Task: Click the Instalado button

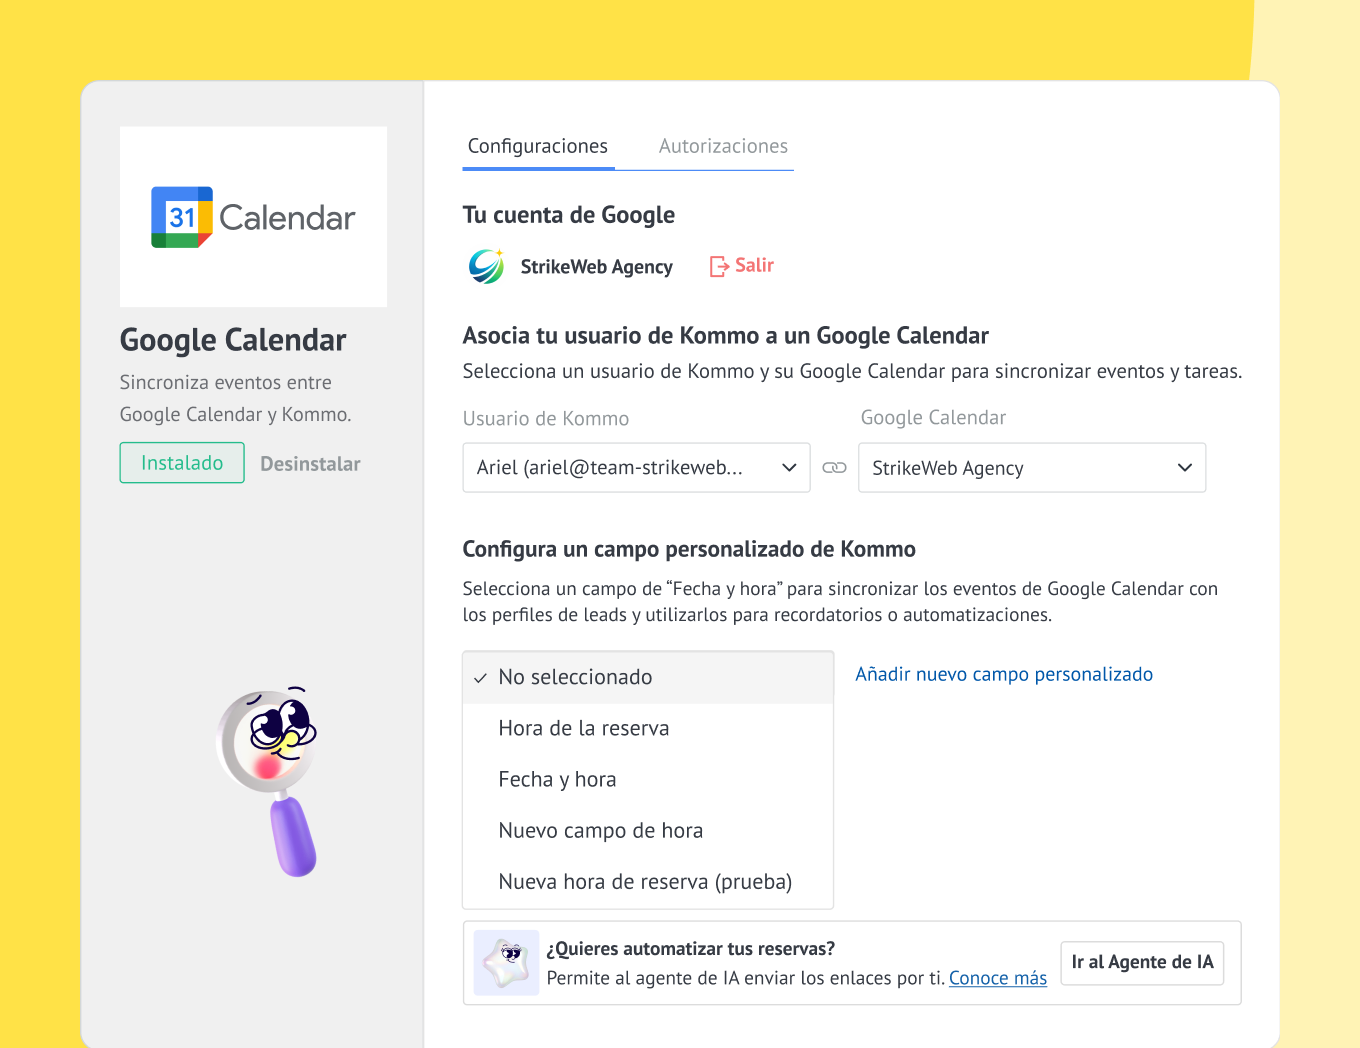Action: [182, 463]
